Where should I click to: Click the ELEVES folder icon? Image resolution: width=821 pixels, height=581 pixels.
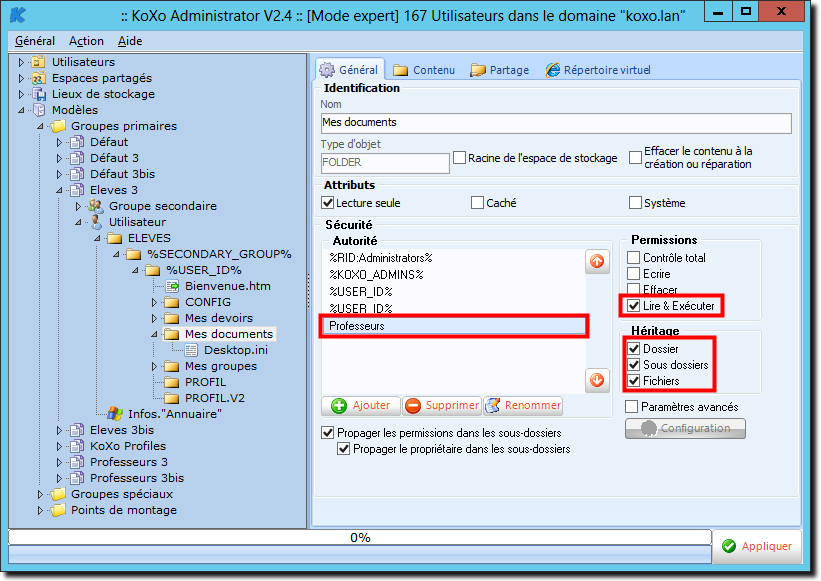point(115,238)
